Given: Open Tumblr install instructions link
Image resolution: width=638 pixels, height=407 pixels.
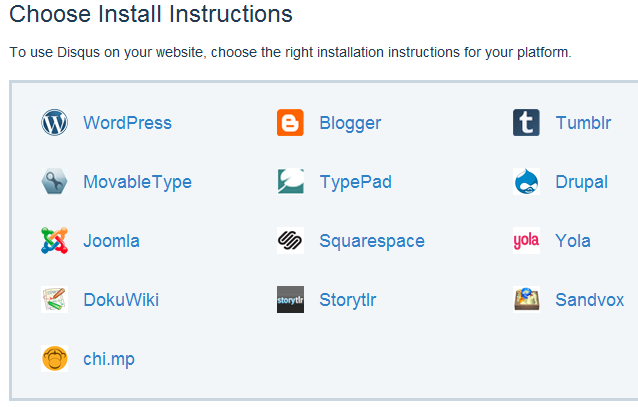Looking at the screenshot, I should coord(583,123).
